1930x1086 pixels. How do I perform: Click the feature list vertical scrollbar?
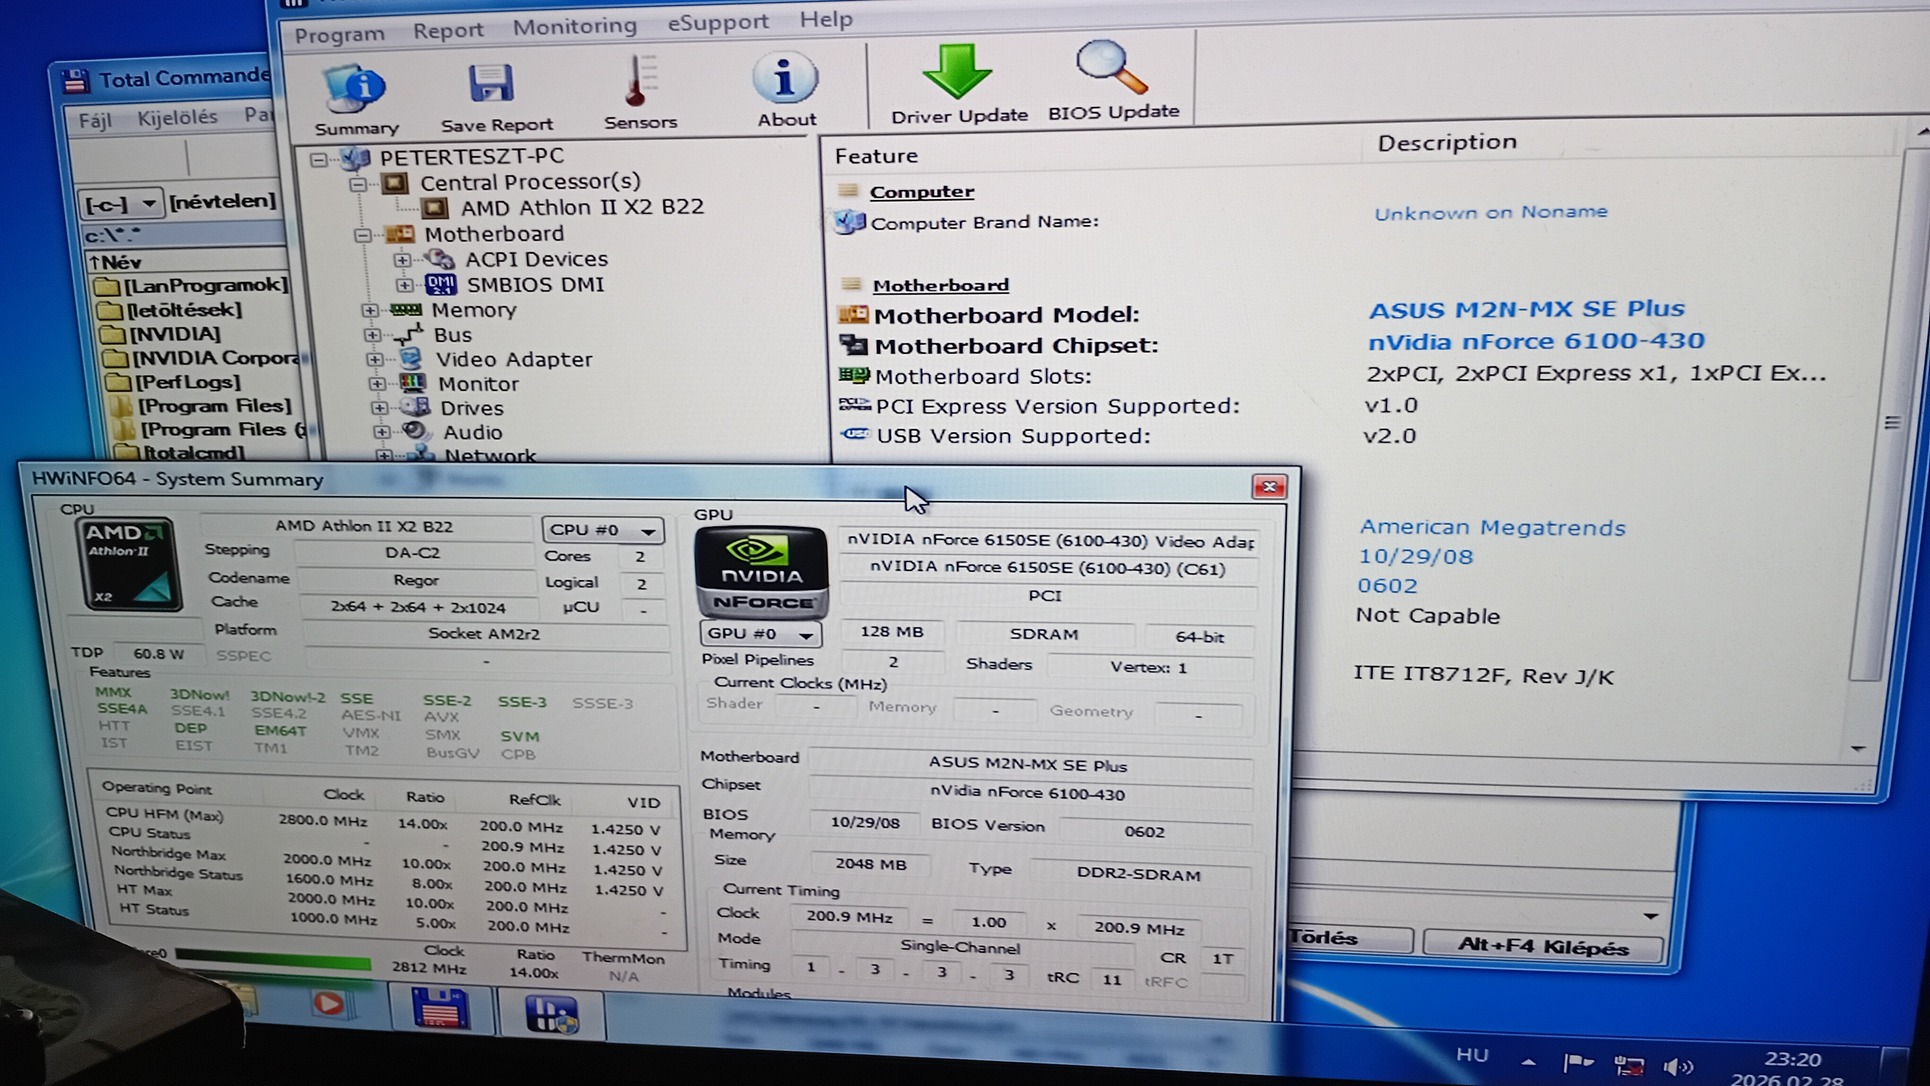pyautogui.click(x=1891, y=423)
